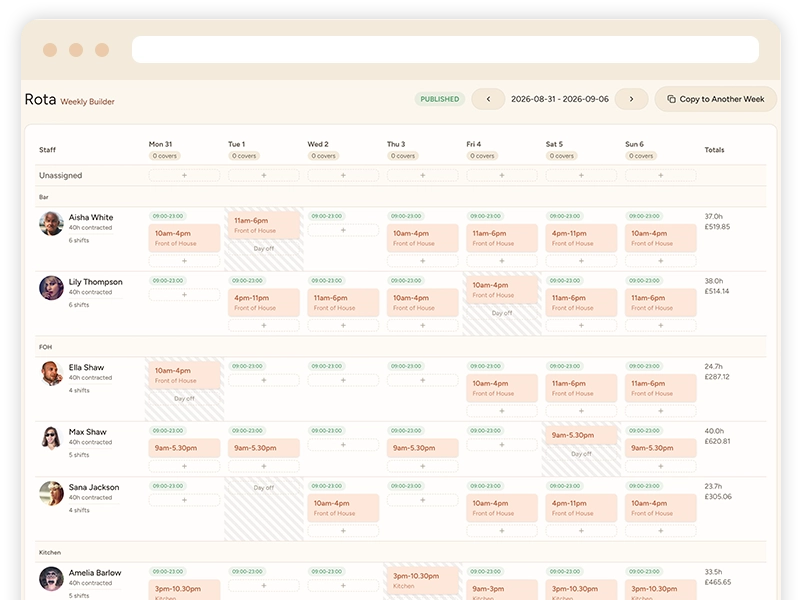Open Lily Thompson's Wednesday 11am-6pm shift

343,303
